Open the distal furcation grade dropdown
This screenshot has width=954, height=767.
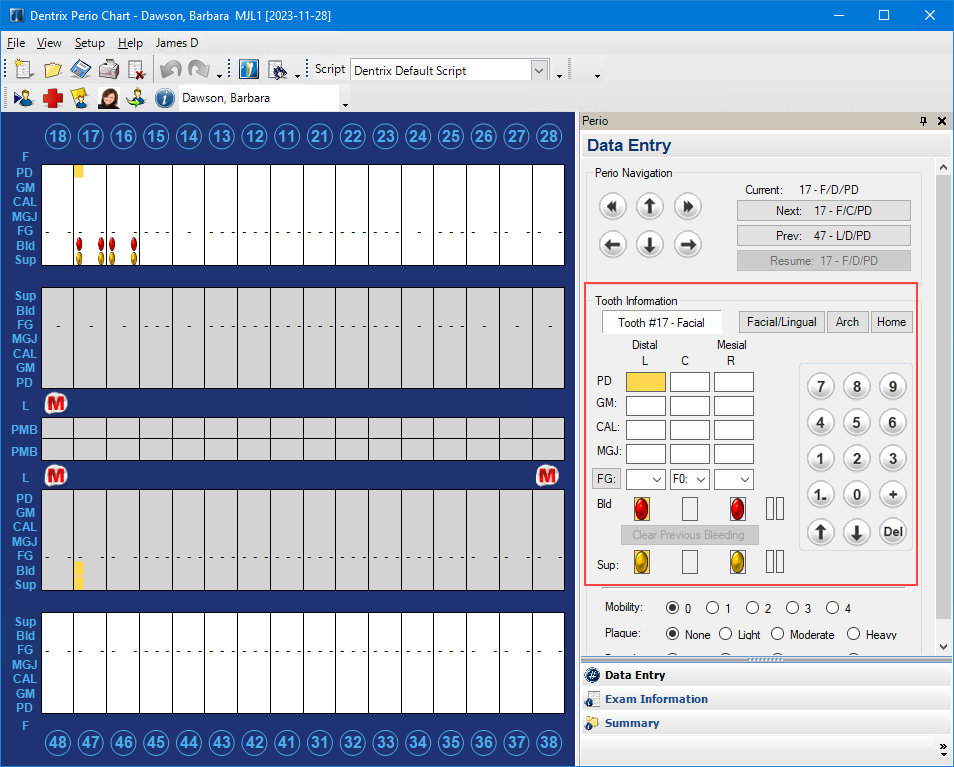pos(645,480)
